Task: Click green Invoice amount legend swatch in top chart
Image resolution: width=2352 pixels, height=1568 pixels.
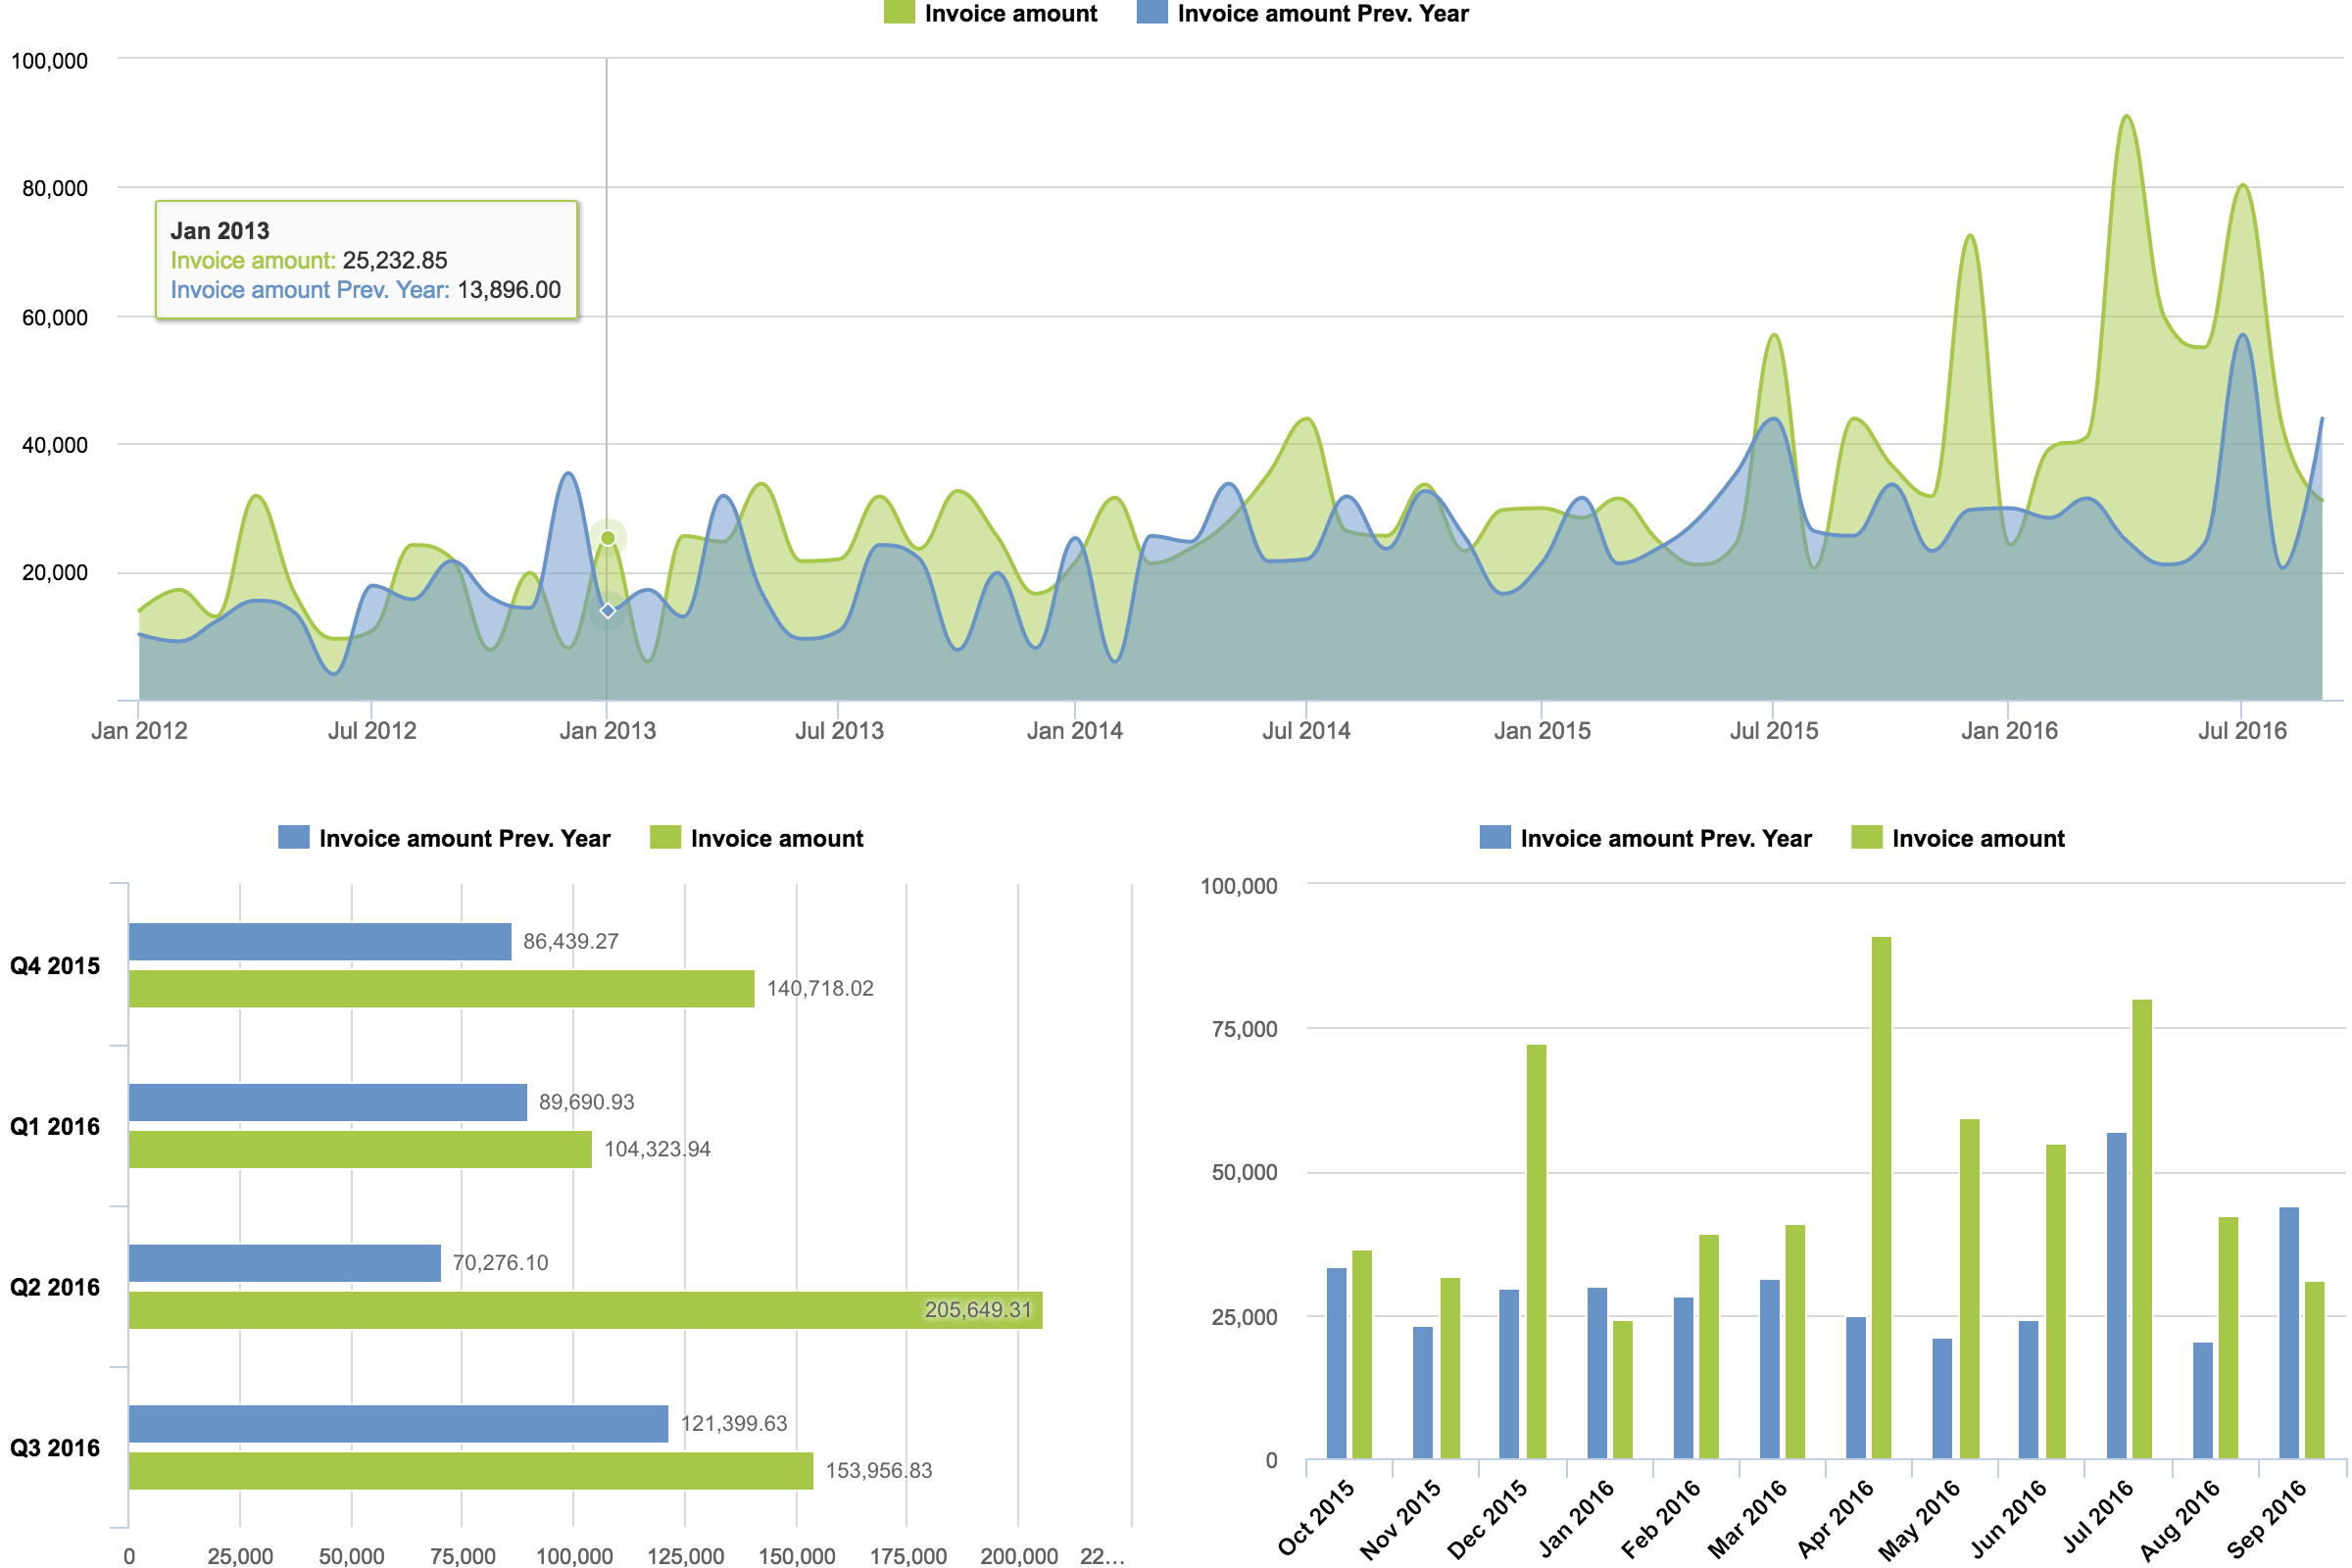Action: click(899, 12)
